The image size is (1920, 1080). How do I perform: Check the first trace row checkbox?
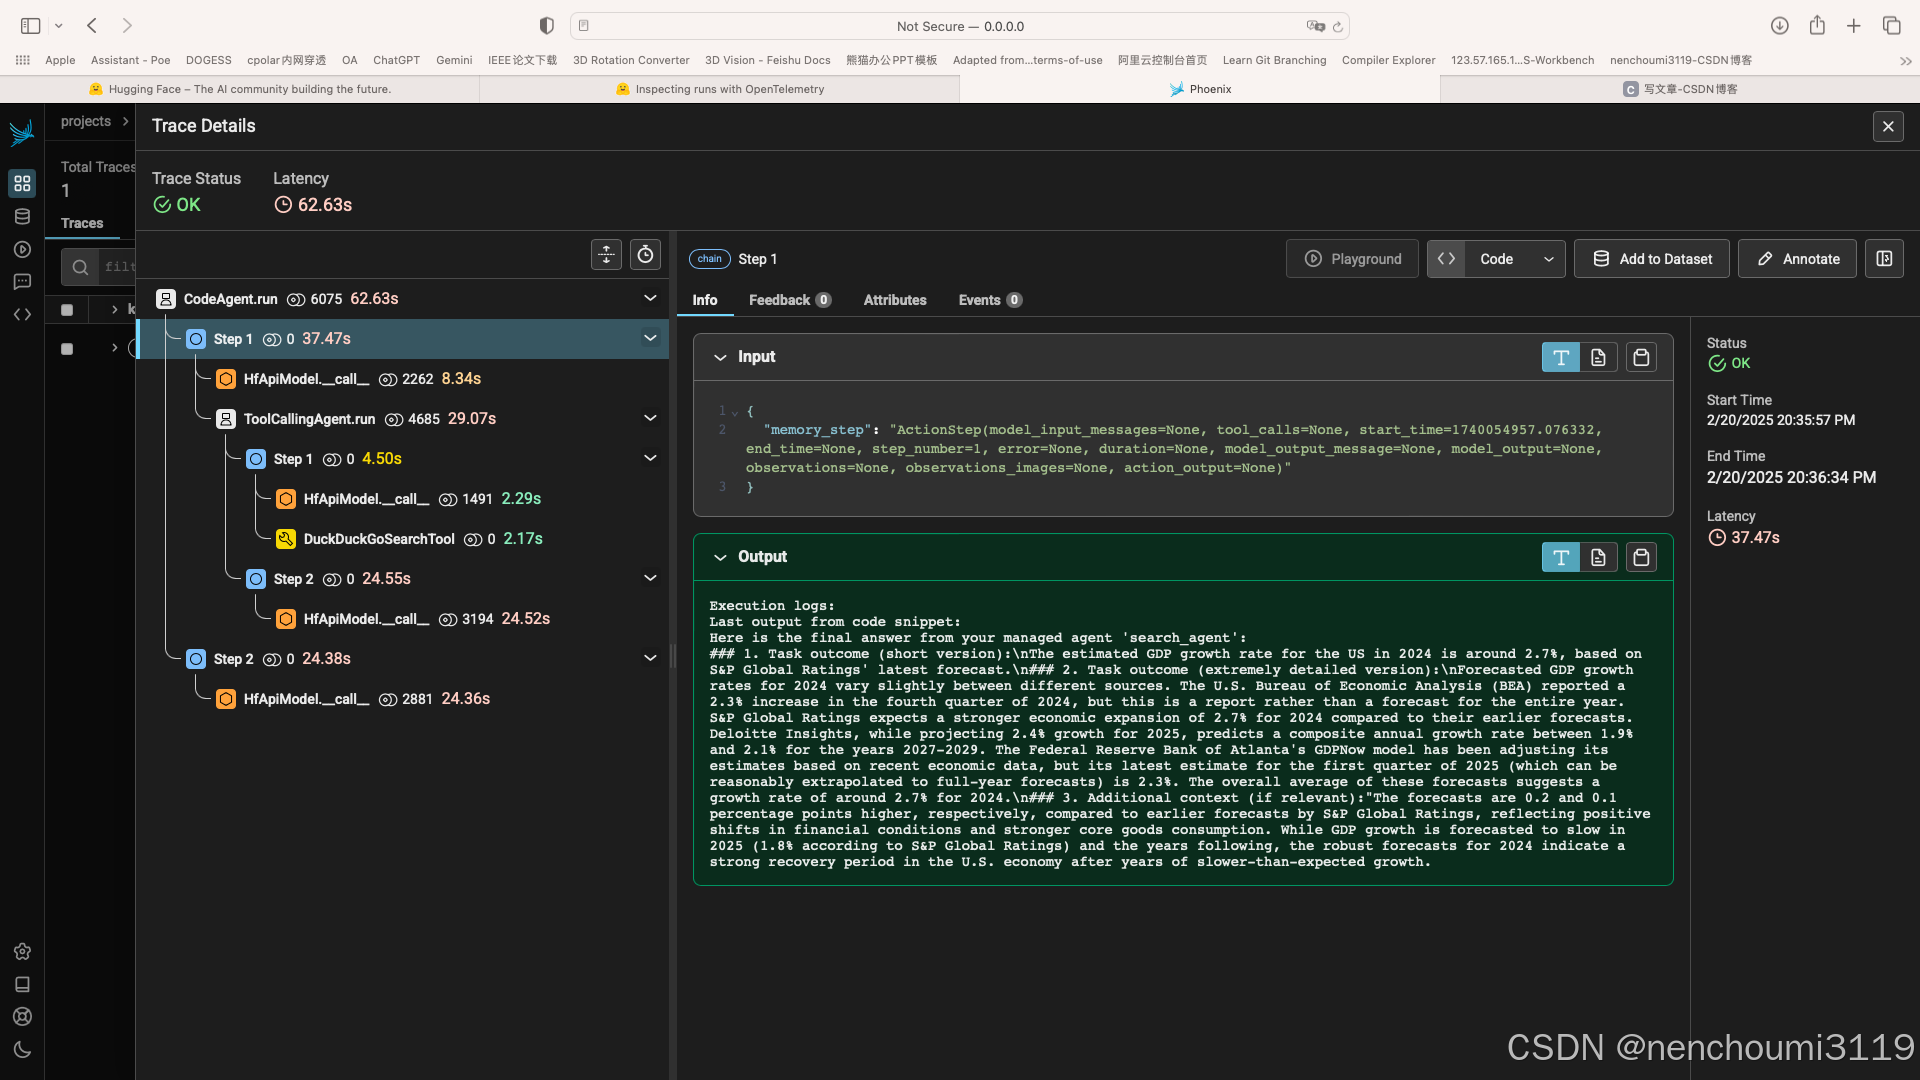click(x=67, y=310)
